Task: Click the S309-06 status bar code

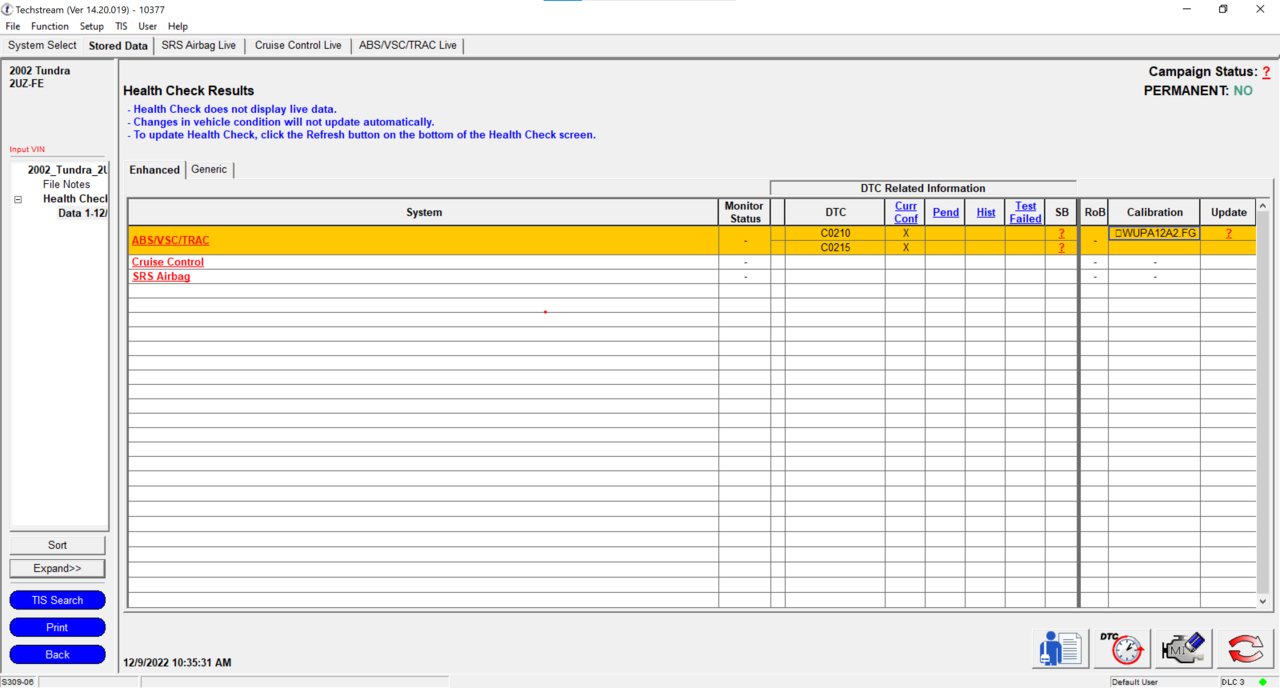Action: coord(17,682)
